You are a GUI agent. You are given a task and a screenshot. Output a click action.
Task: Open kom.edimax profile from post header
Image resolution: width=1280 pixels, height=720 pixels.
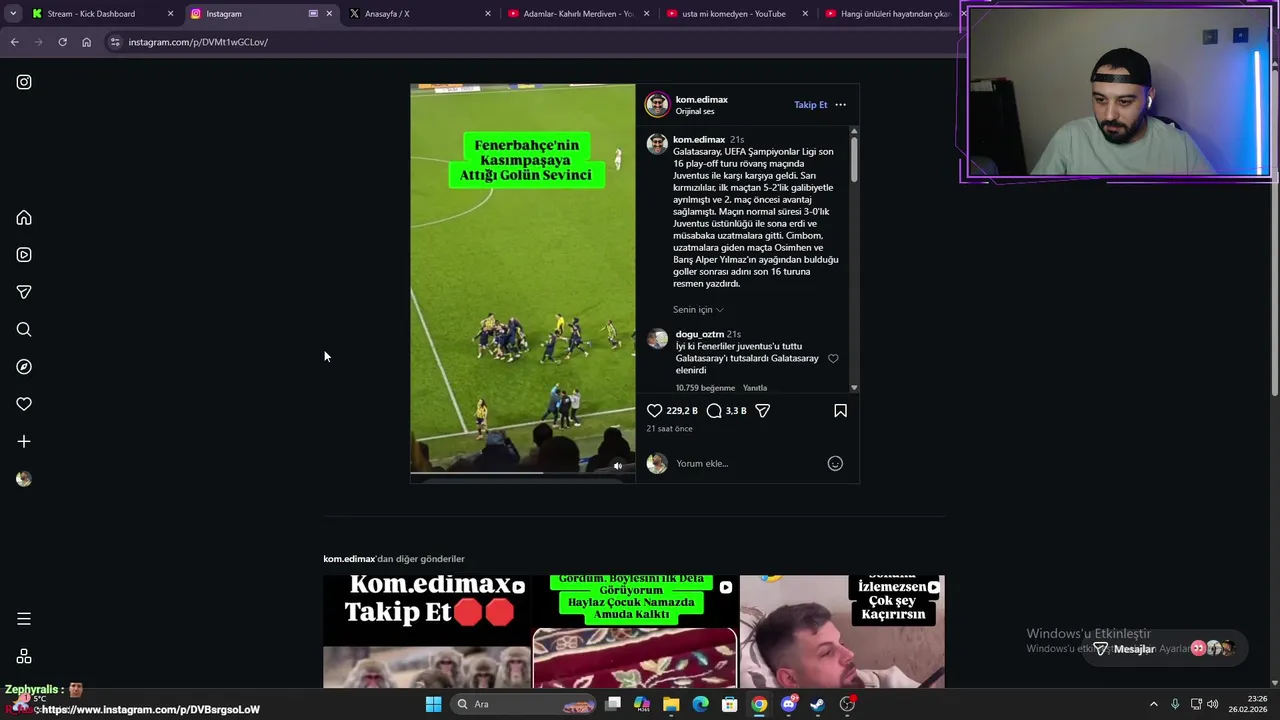[701, 100]
